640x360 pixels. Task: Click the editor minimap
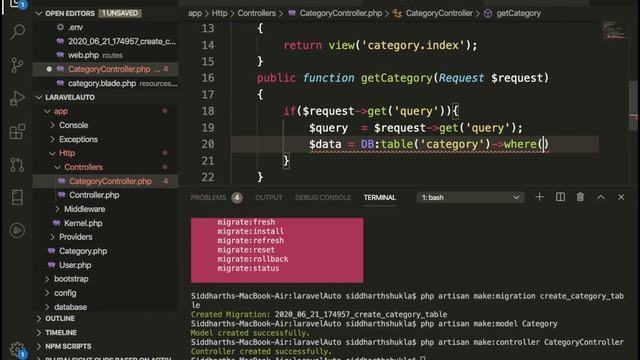(x=613, y=31)
